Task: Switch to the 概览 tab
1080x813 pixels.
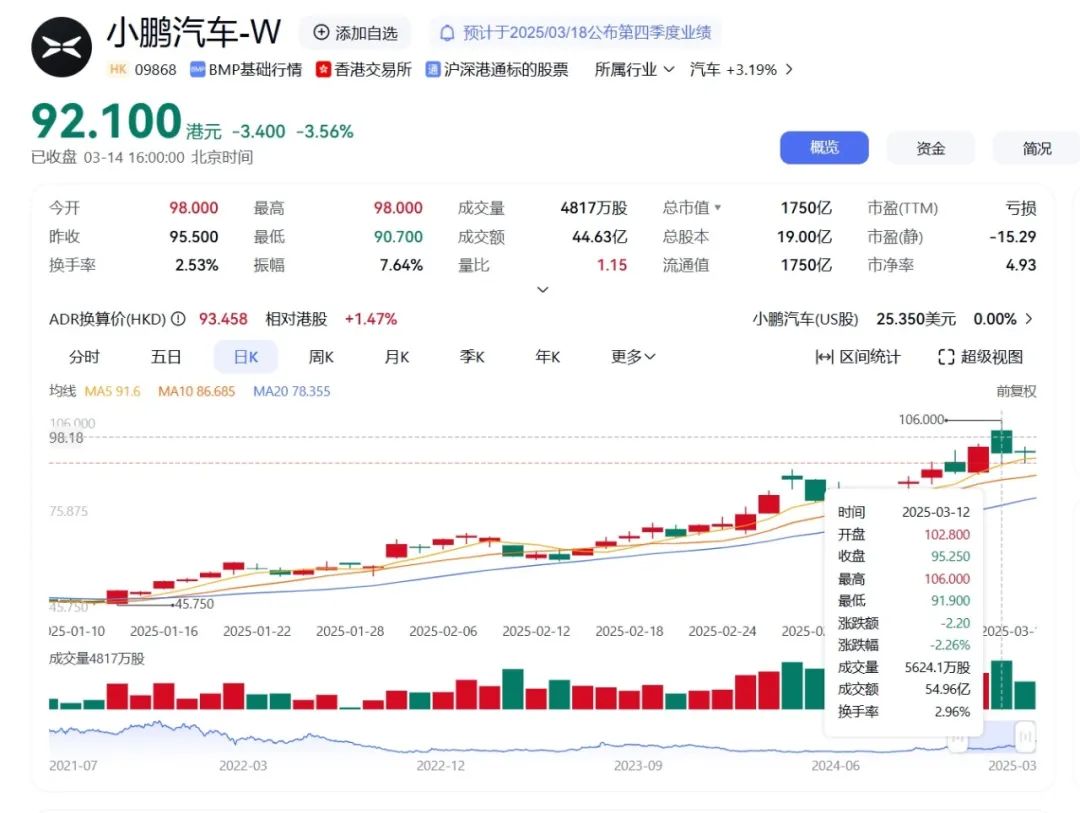Action: click(x=824, y=147)
